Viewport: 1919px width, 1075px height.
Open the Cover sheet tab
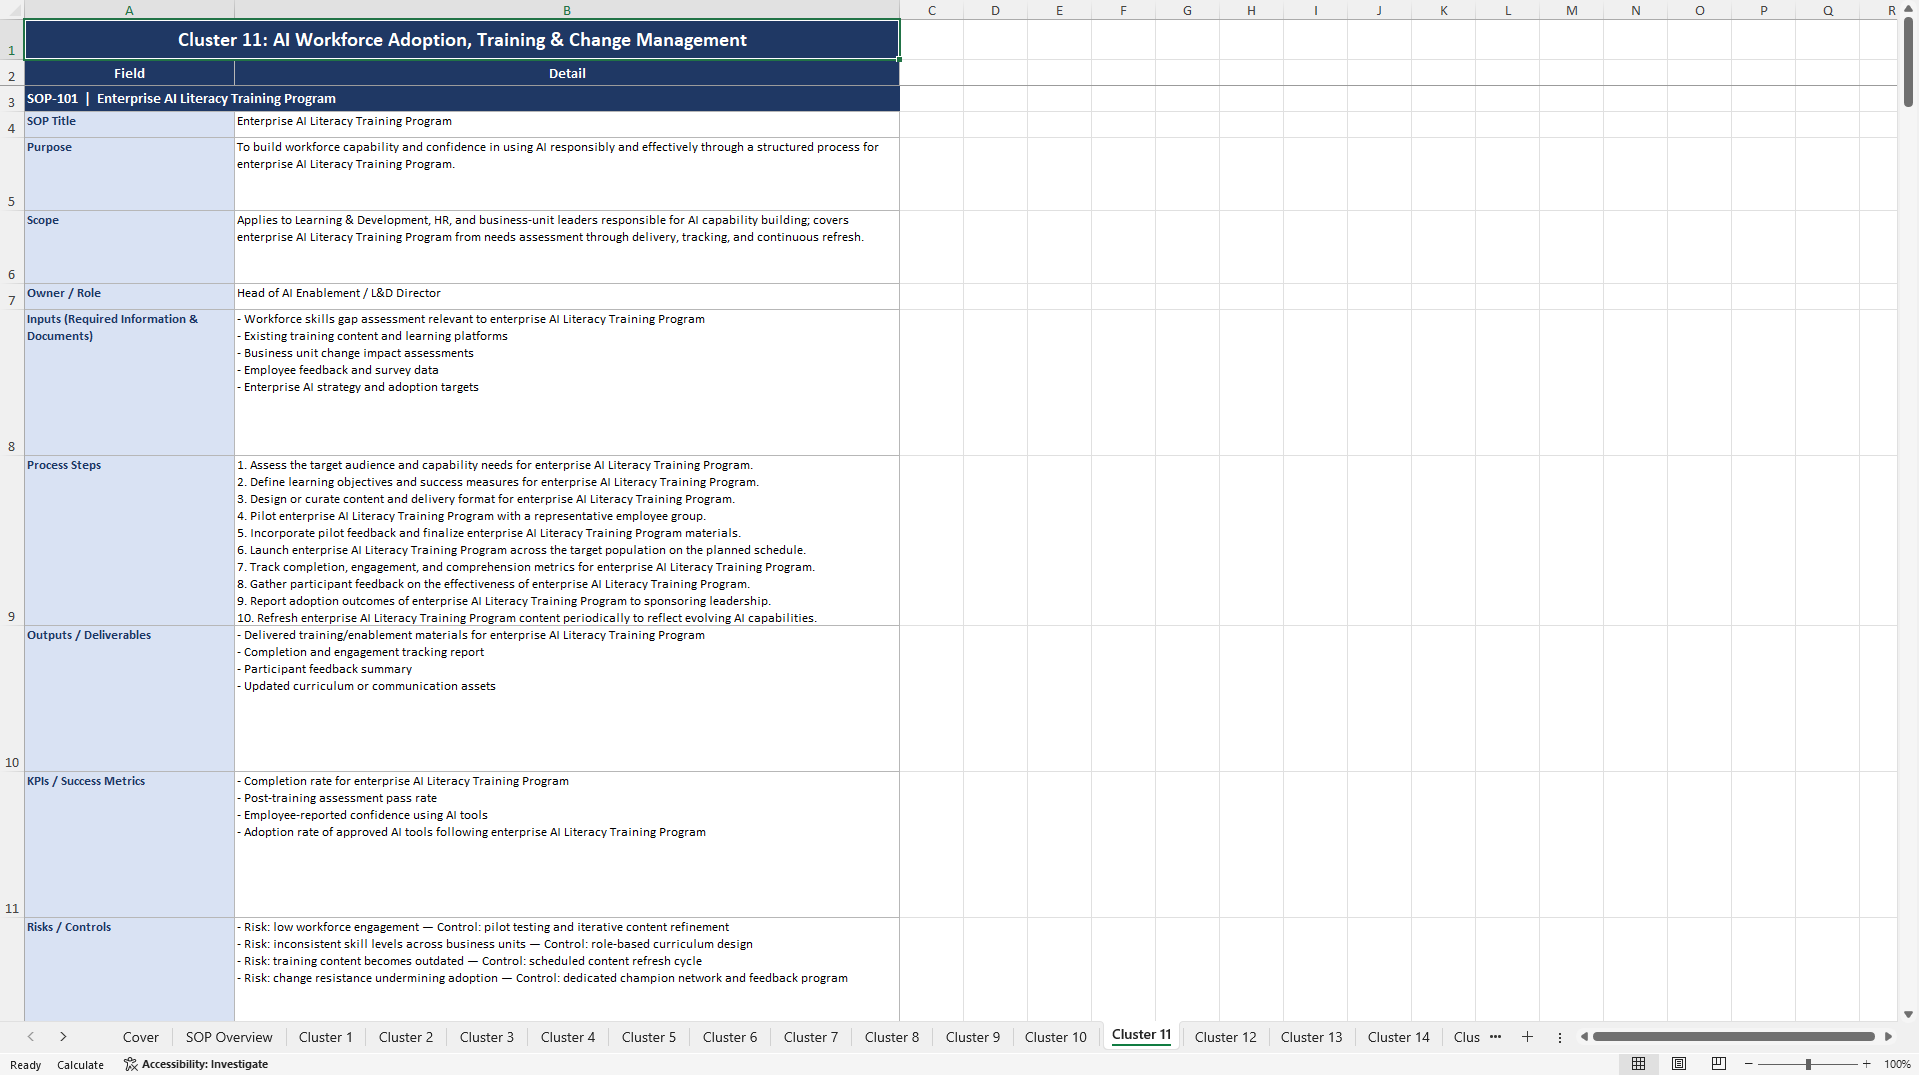(141, 1037)
